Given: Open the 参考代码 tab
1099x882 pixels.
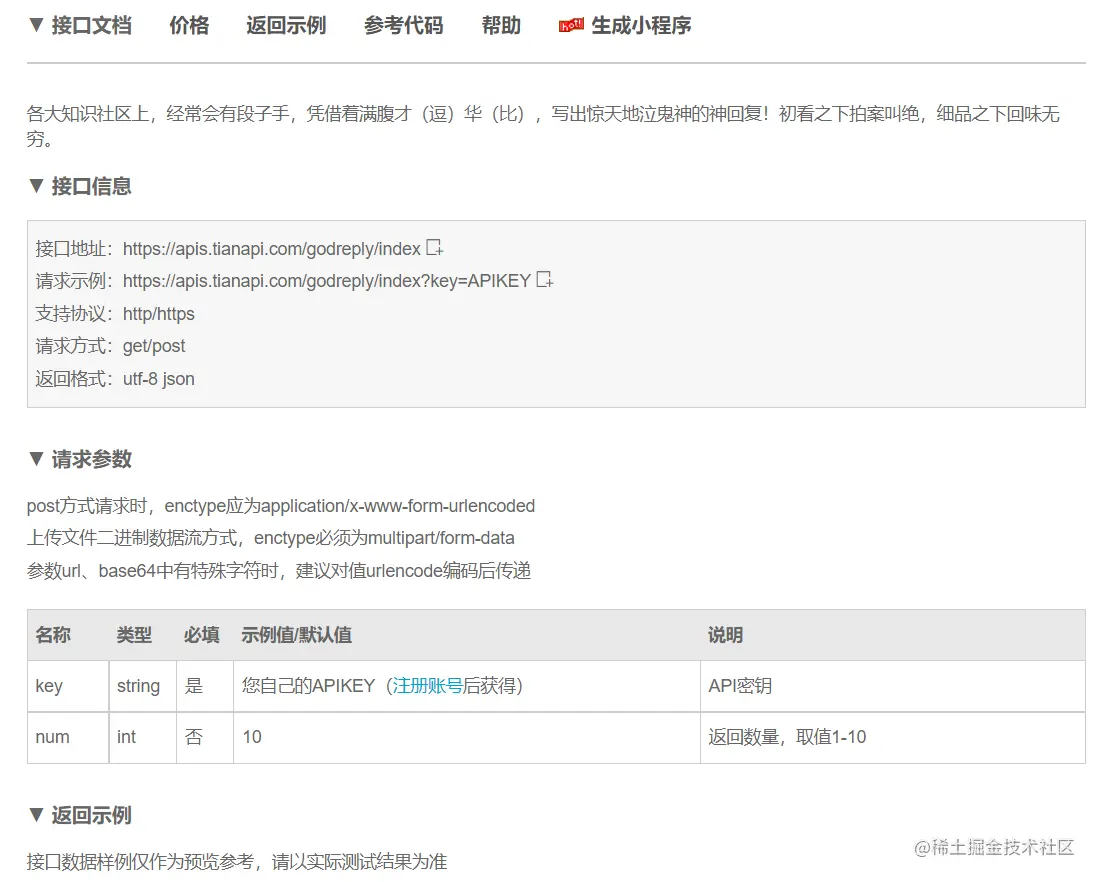Looking at the screenshot, I should pos(404,25).
